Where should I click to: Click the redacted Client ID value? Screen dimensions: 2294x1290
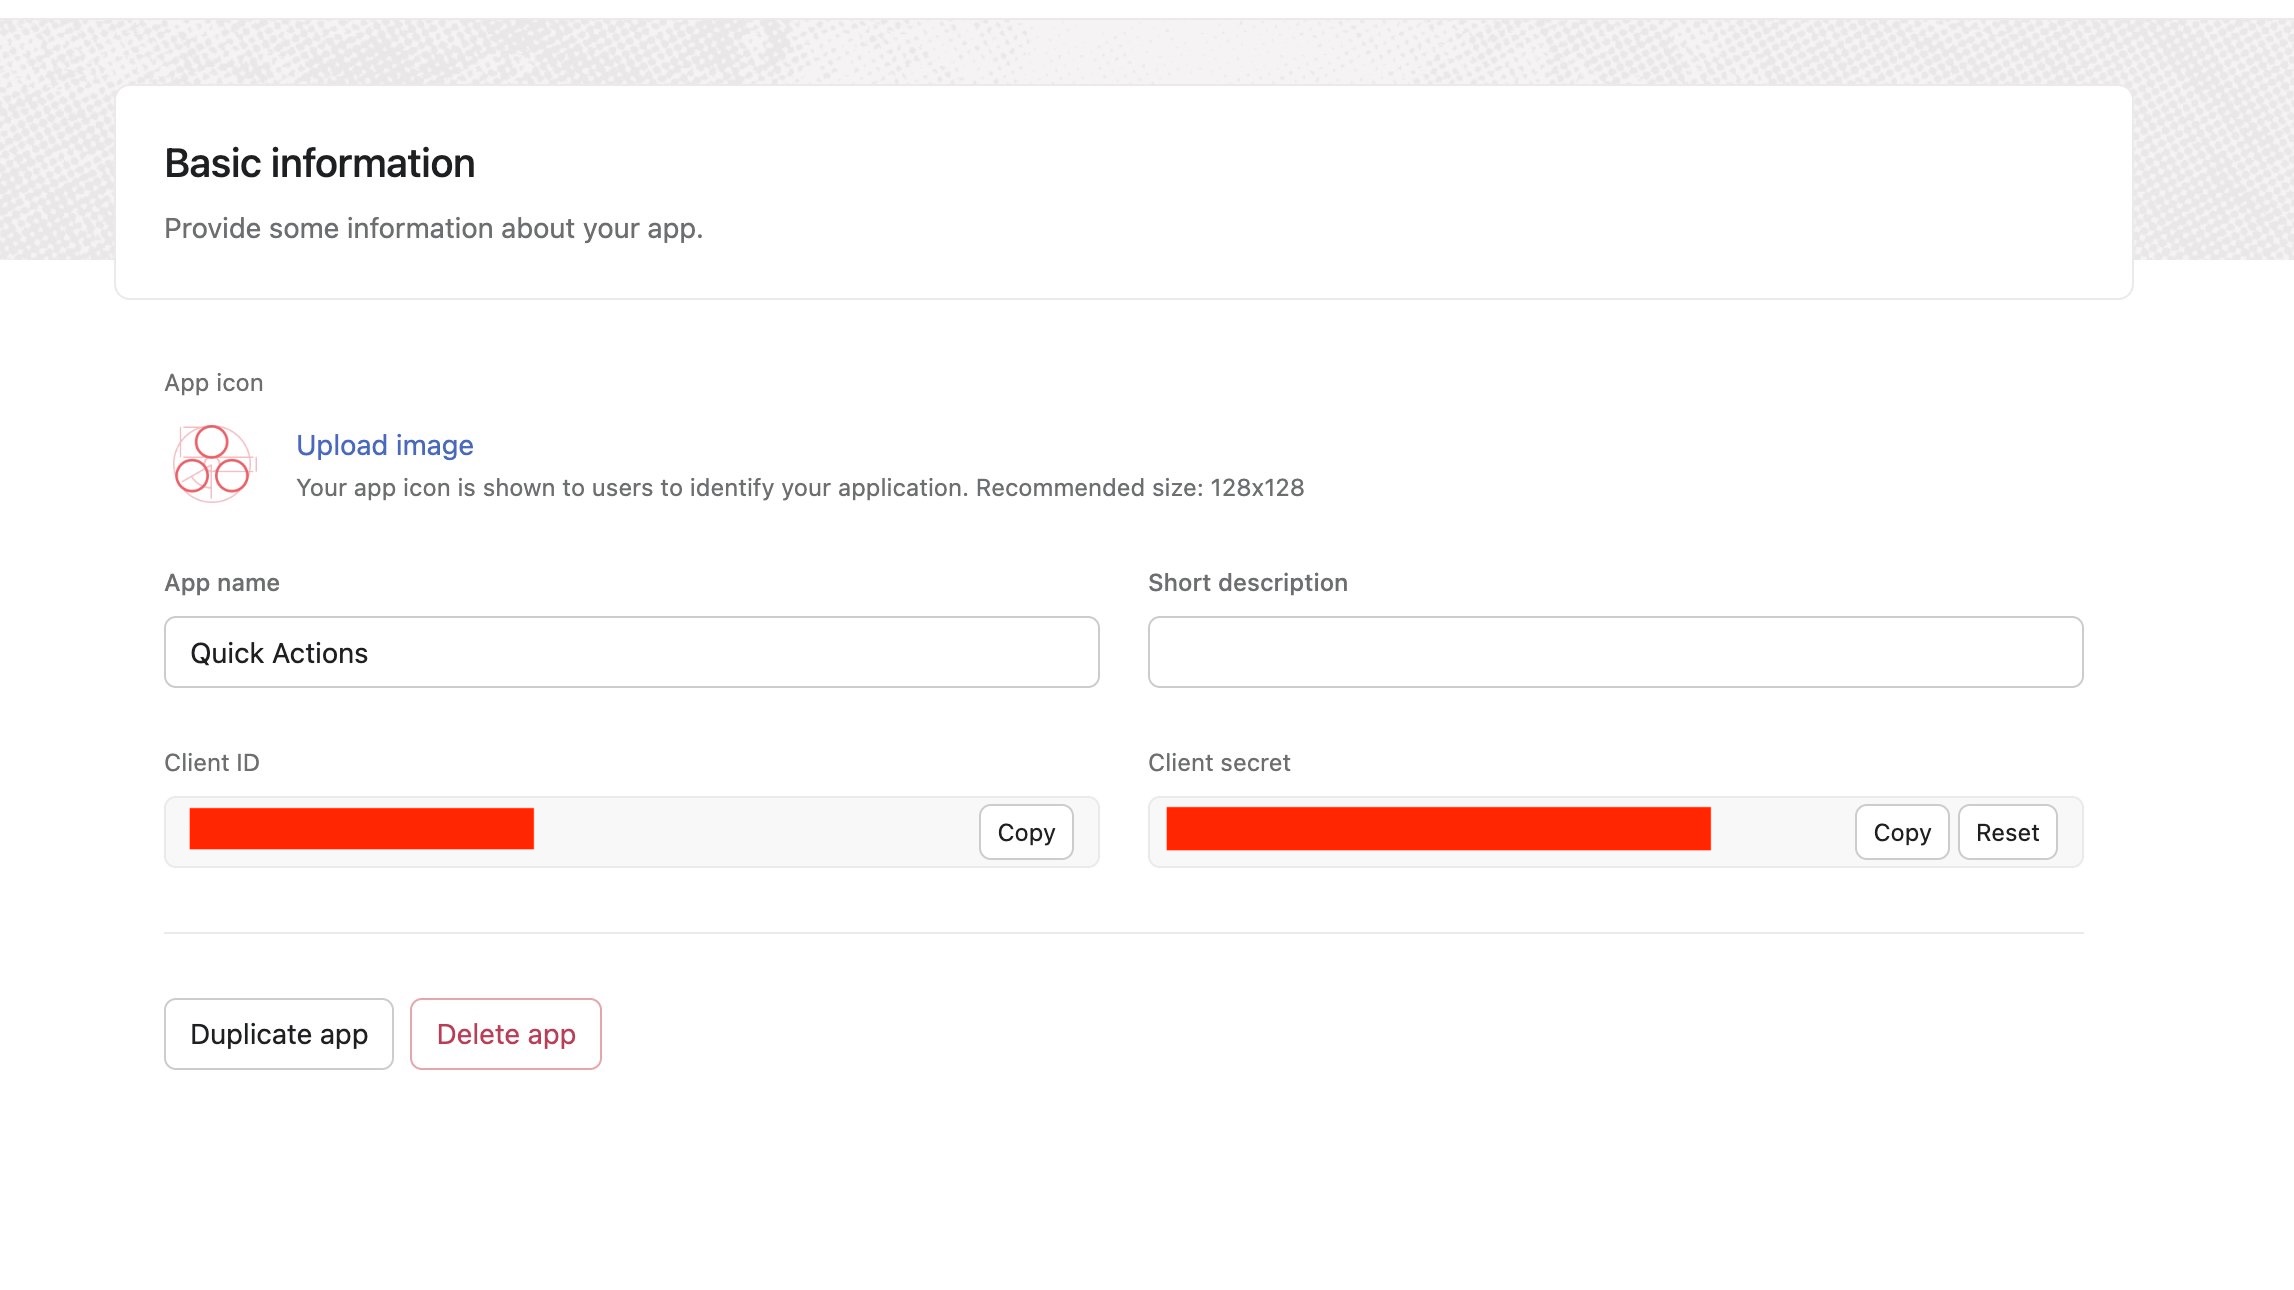pos(361,829)
